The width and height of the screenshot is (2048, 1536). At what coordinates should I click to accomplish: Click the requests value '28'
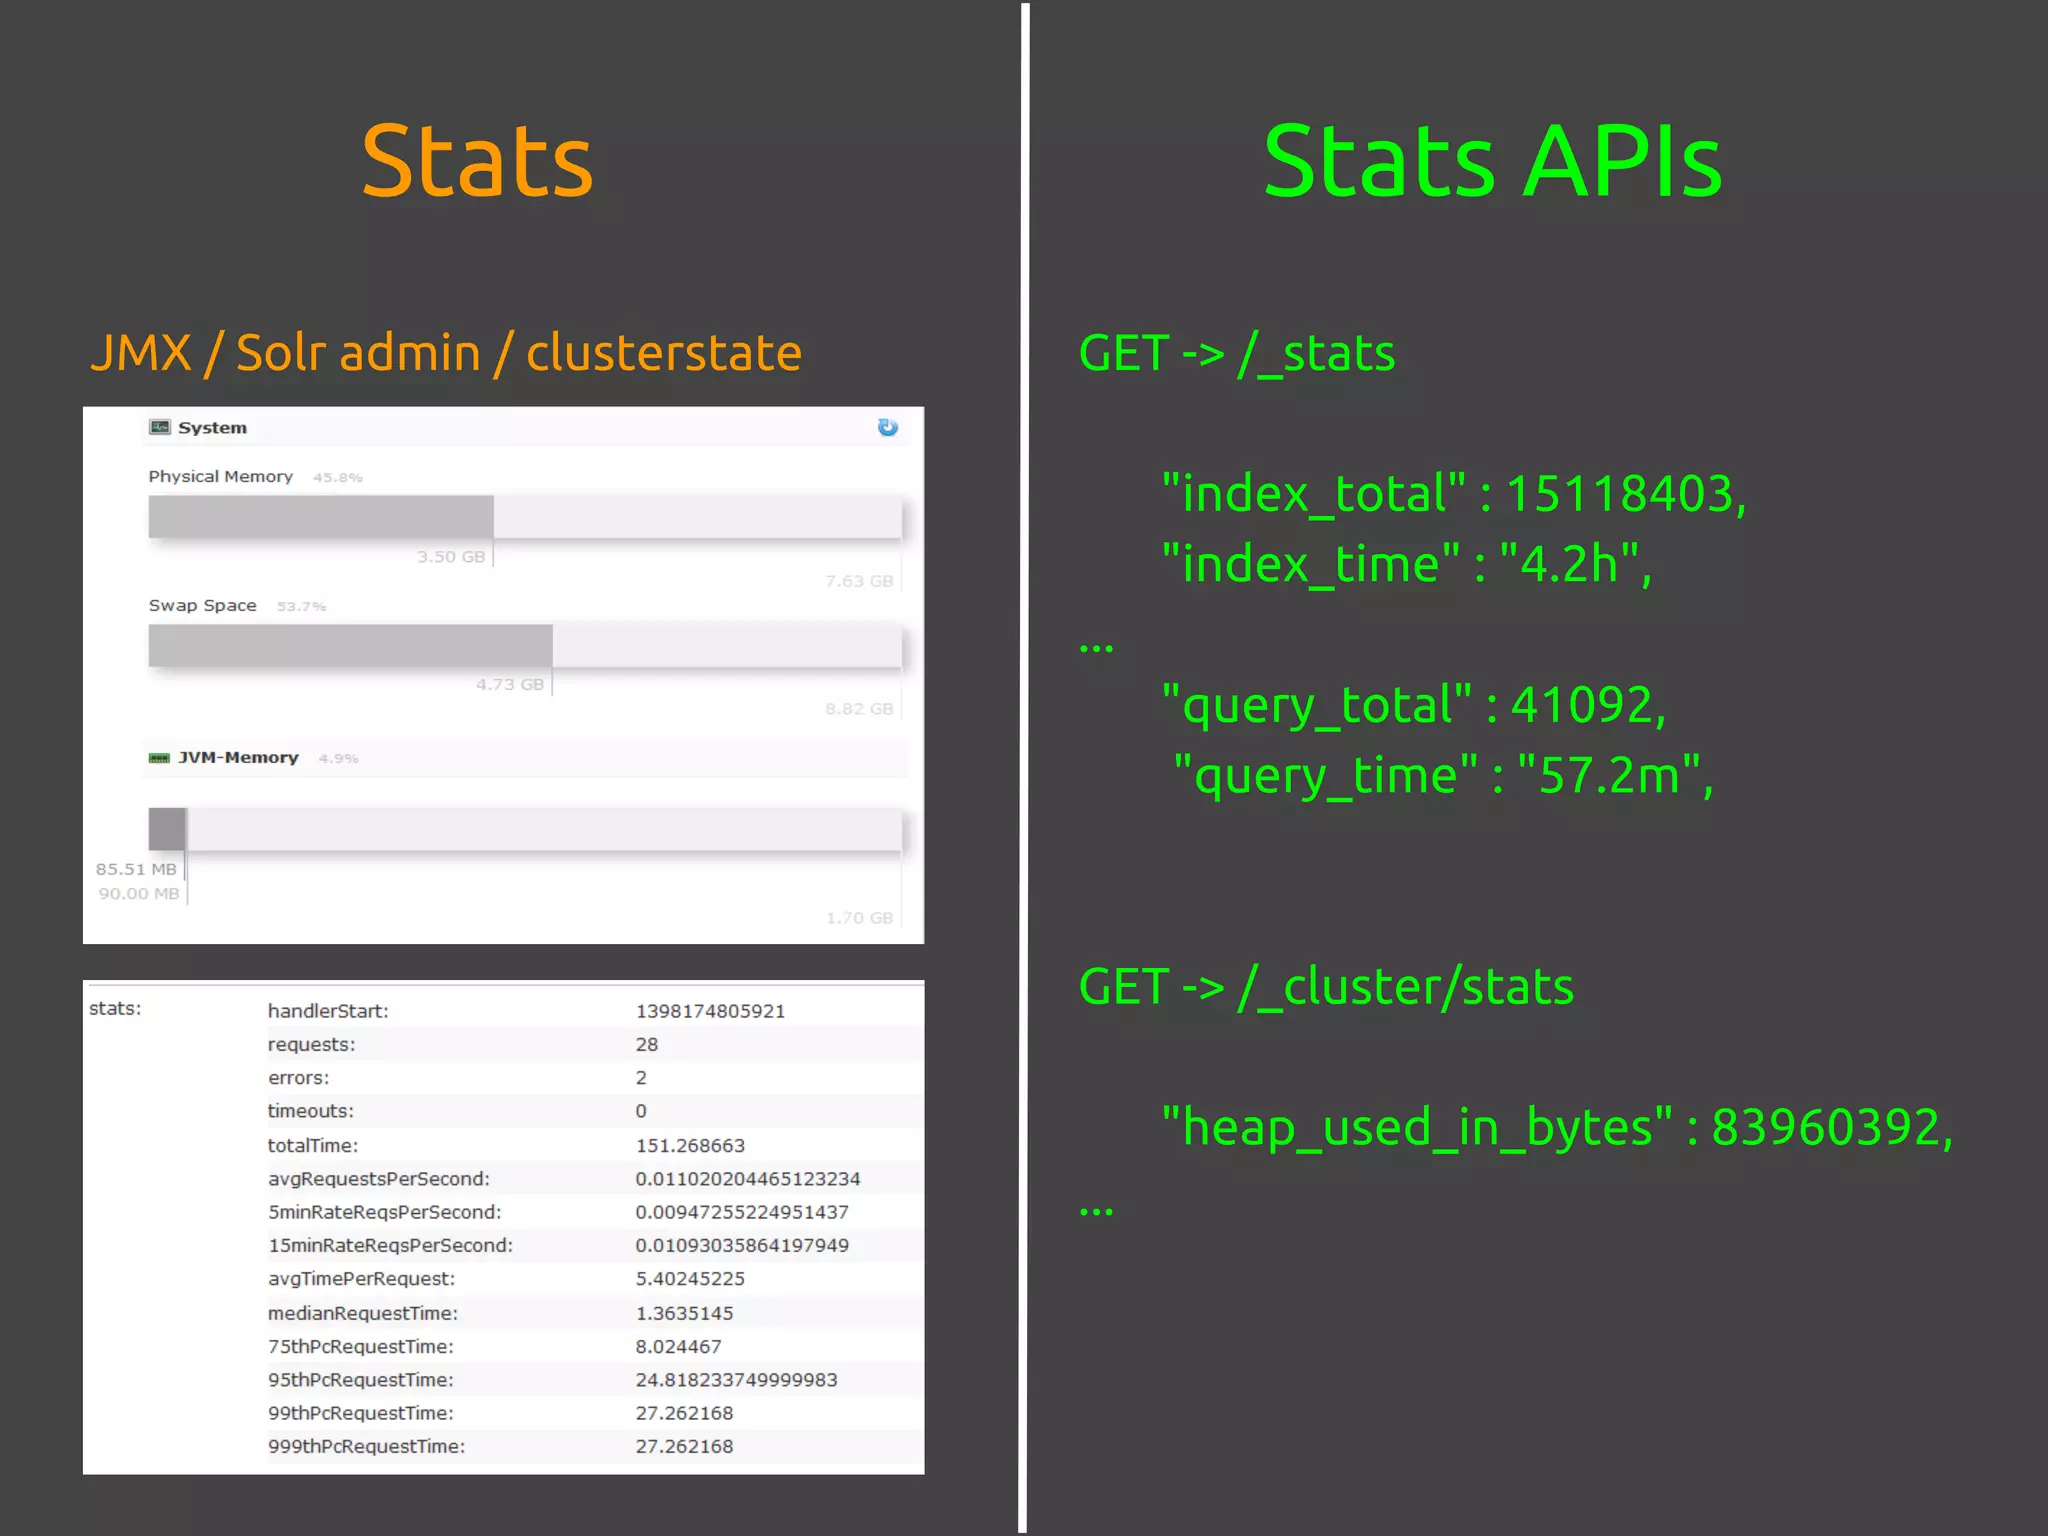[x=647, y=1045]
